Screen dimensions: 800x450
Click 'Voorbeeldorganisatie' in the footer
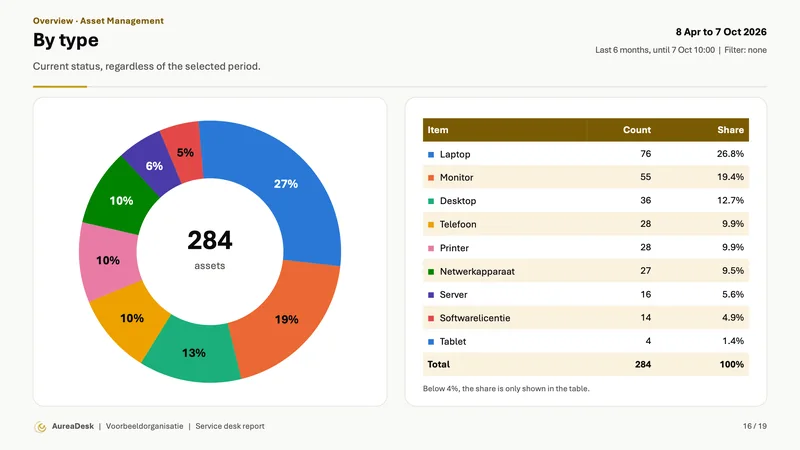(144, 427)
